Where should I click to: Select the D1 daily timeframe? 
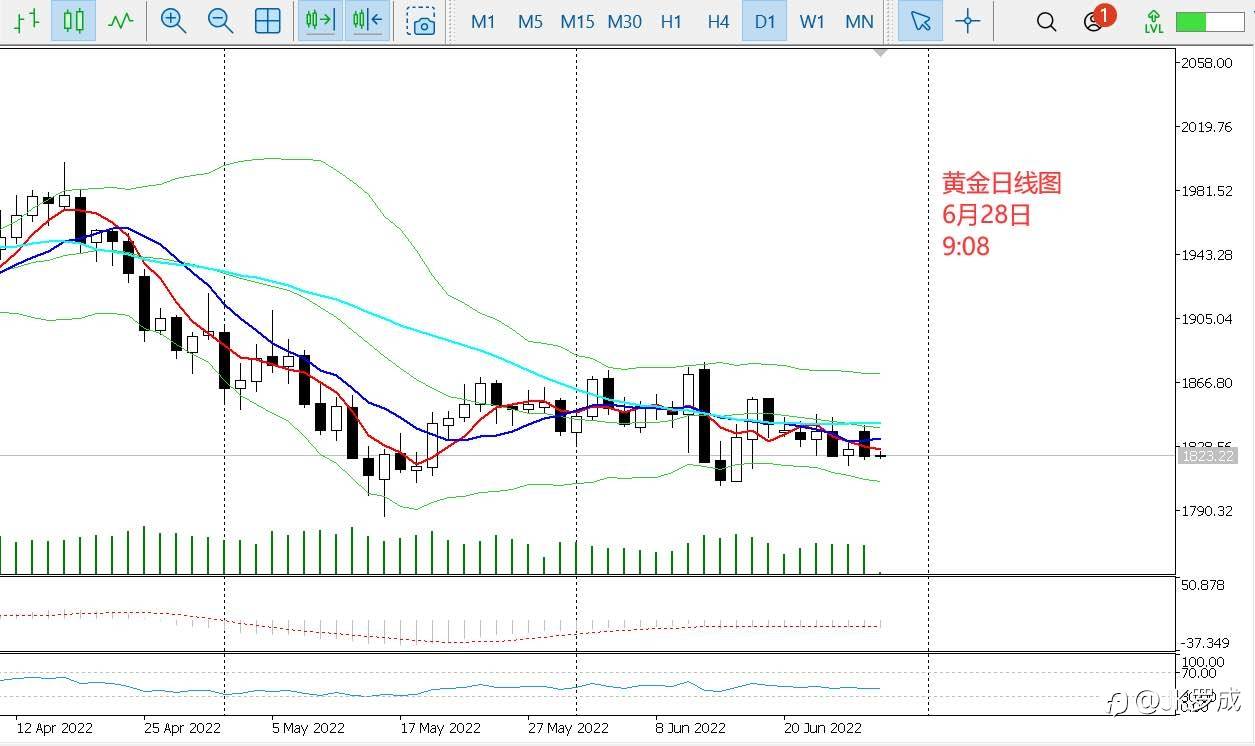coord(765,21)
